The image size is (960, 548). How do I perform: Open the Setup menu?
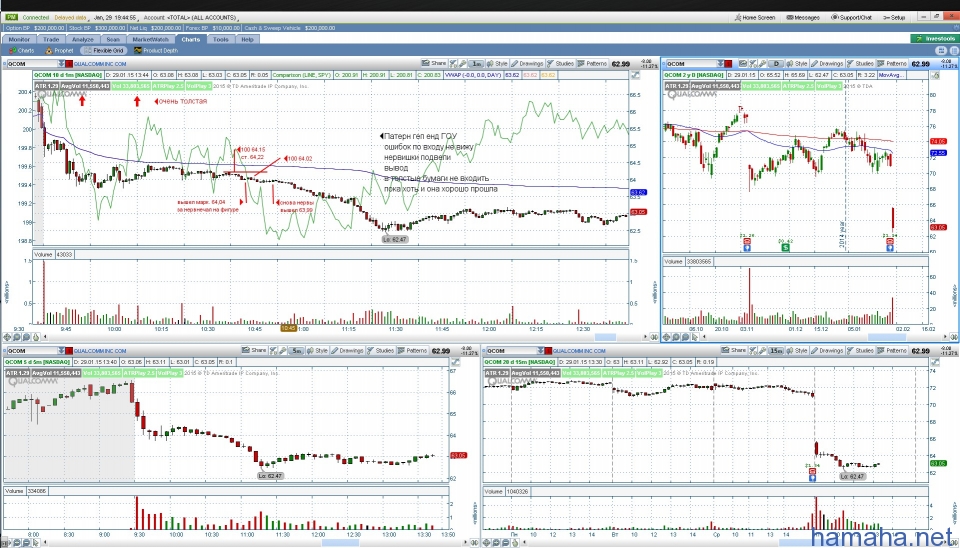click(894, 18)
